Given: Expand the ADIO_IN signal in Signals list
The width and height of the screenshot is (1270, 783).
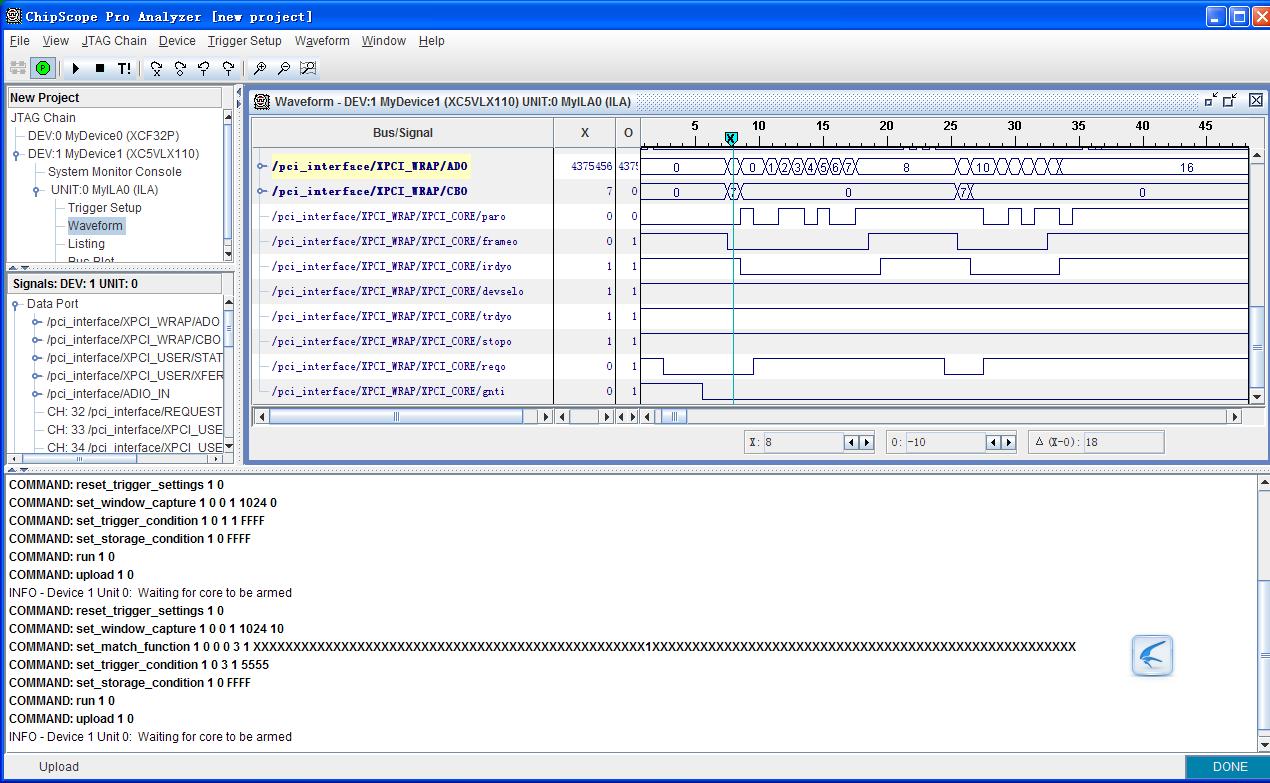Looking at the screenshot, I should pos(37,394).
